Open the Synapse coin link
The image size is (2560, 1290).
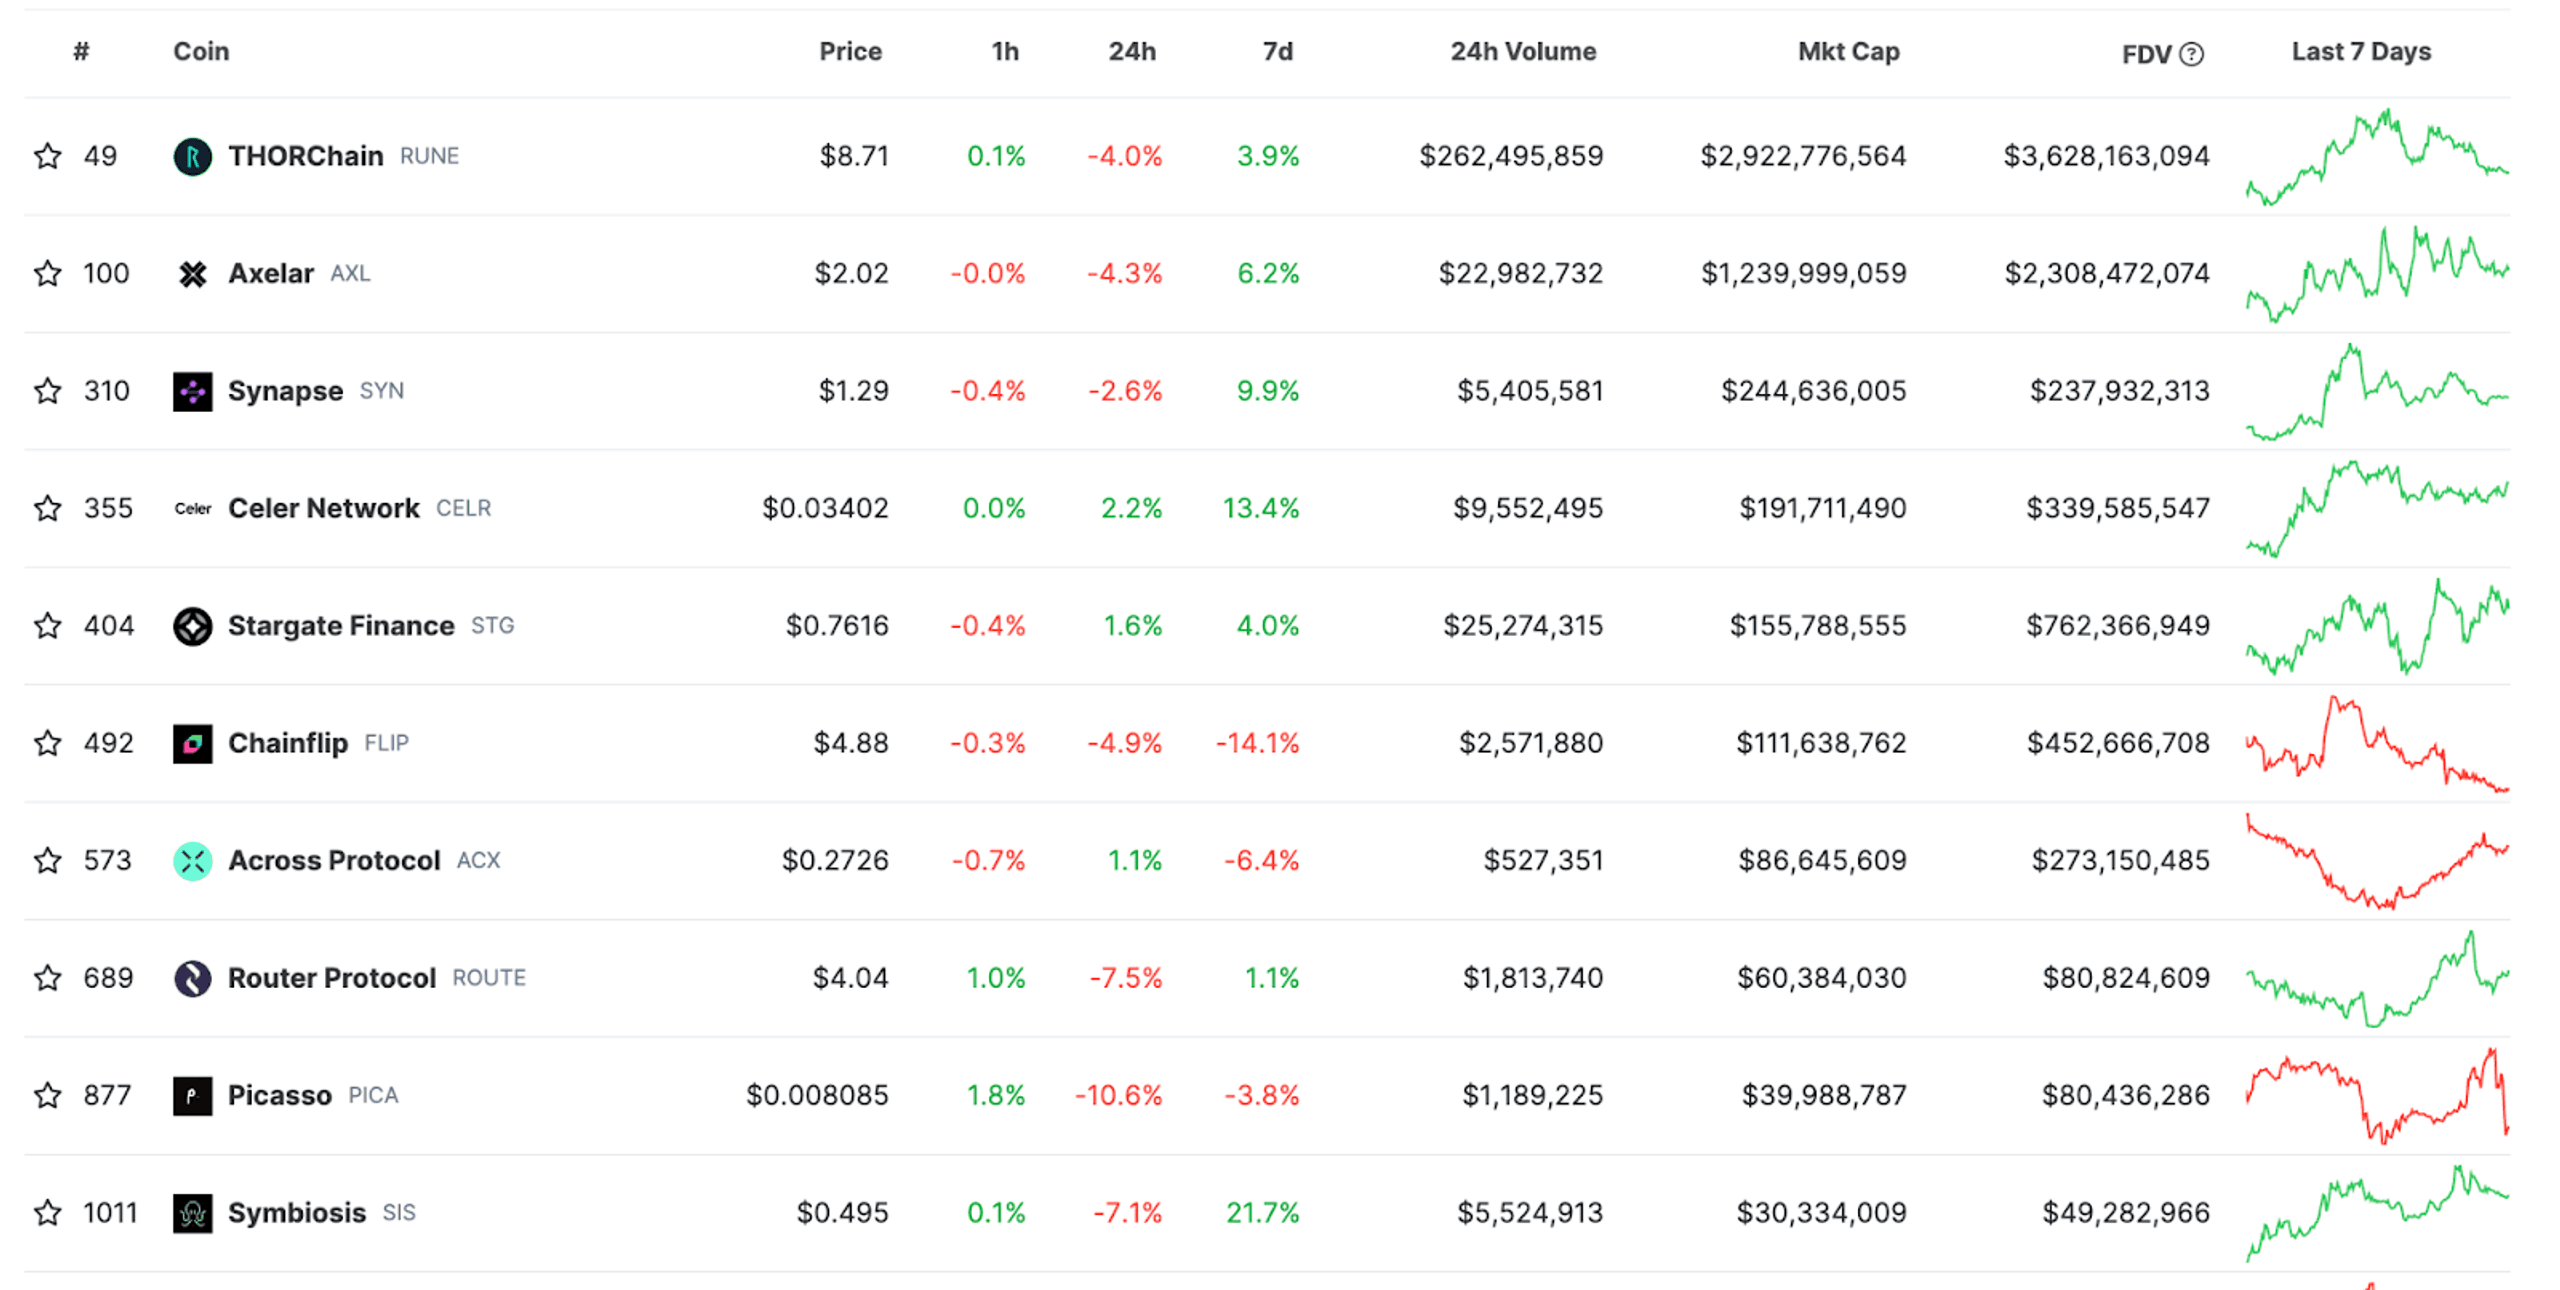tap(285, 391)
